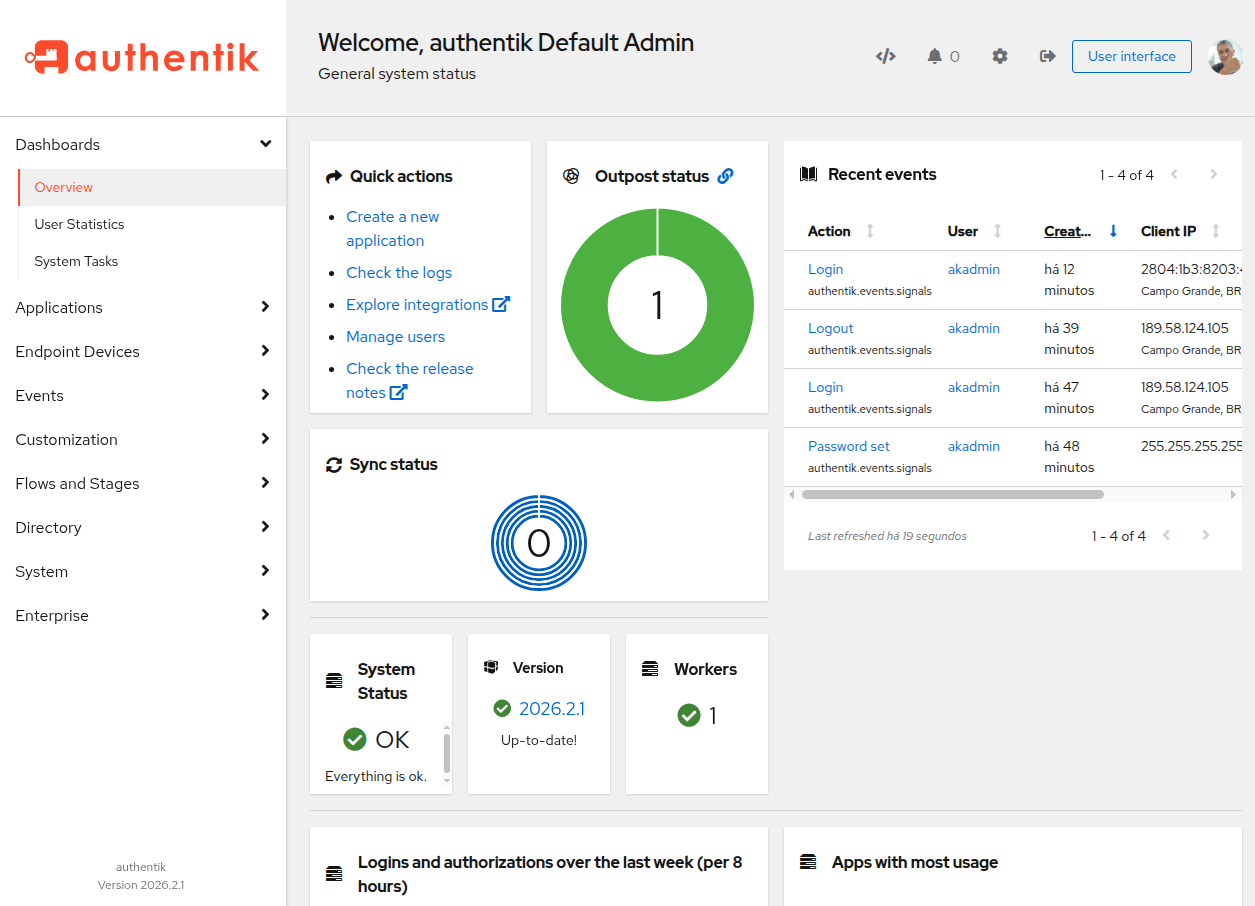Click the Recent events horizontal scrollbar
Screen dimensions: 1255x906
coord(952,494)
